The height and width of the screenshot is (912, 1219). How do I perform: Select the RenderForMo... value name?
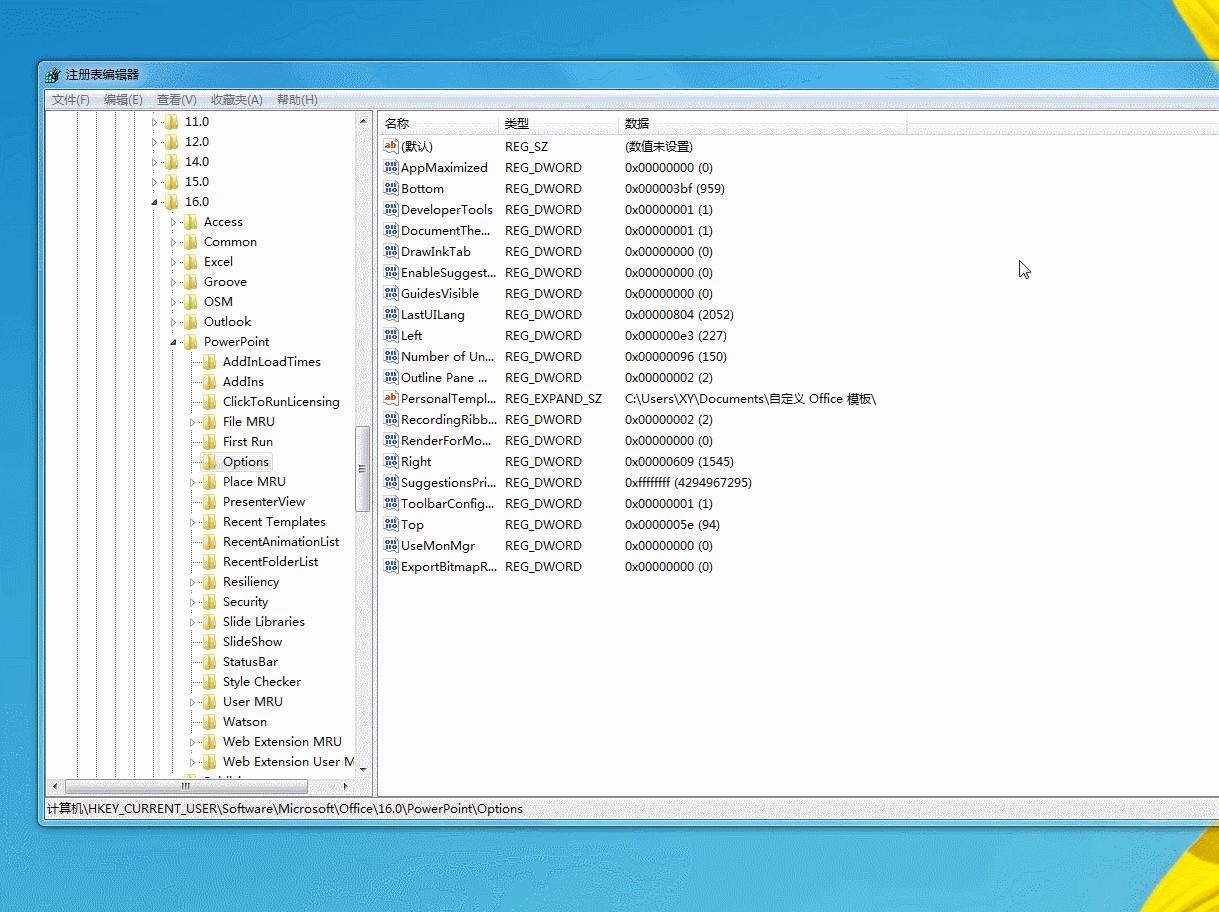point(446,440)
